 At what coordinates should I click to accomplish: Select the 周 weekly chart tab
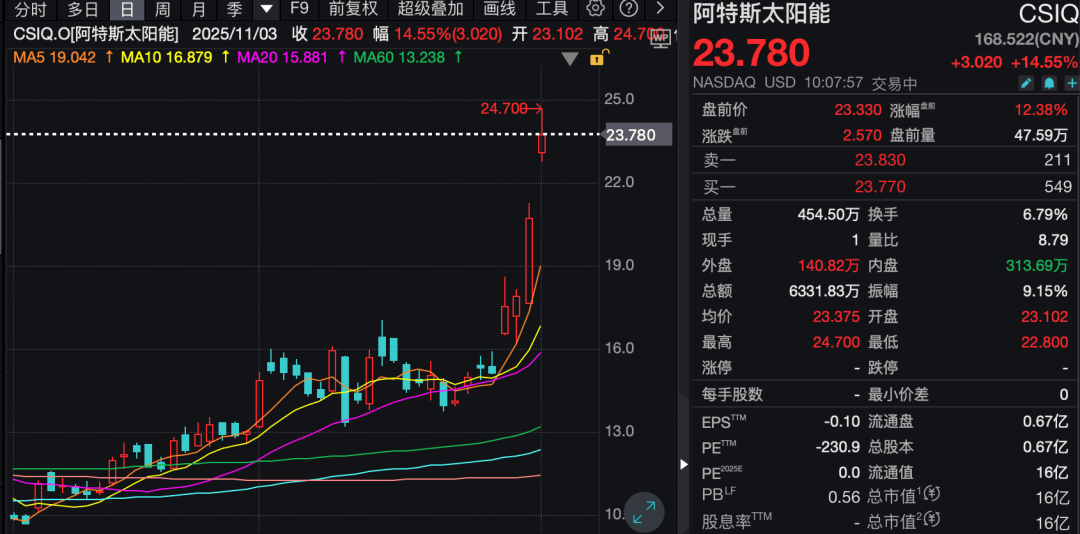coord(162,9)
